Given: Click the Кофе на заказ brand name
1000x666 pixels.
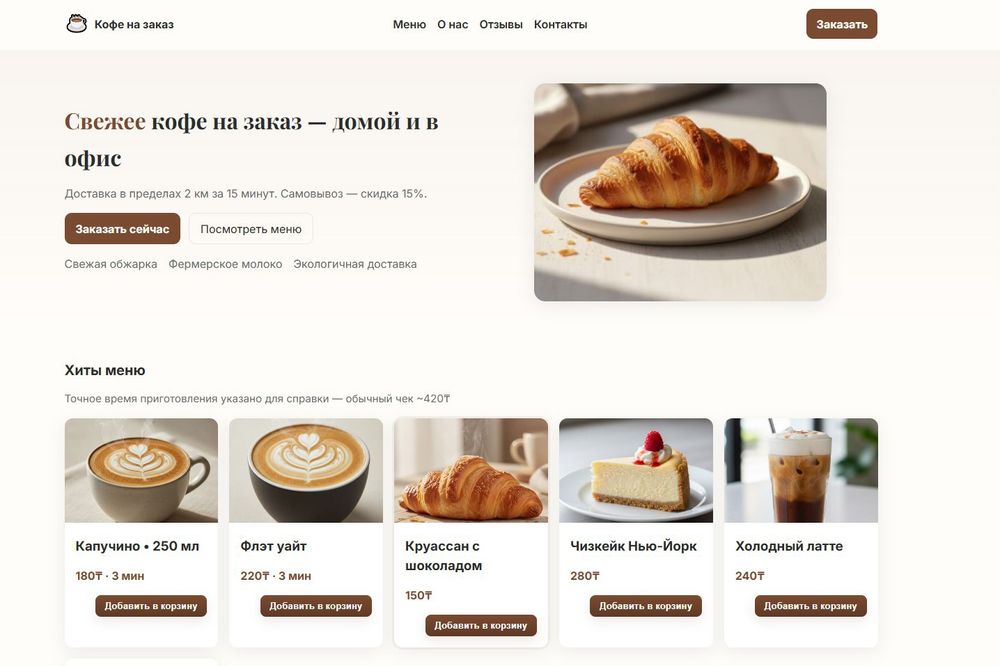Looking at the screenshot, I should [134, 24].
